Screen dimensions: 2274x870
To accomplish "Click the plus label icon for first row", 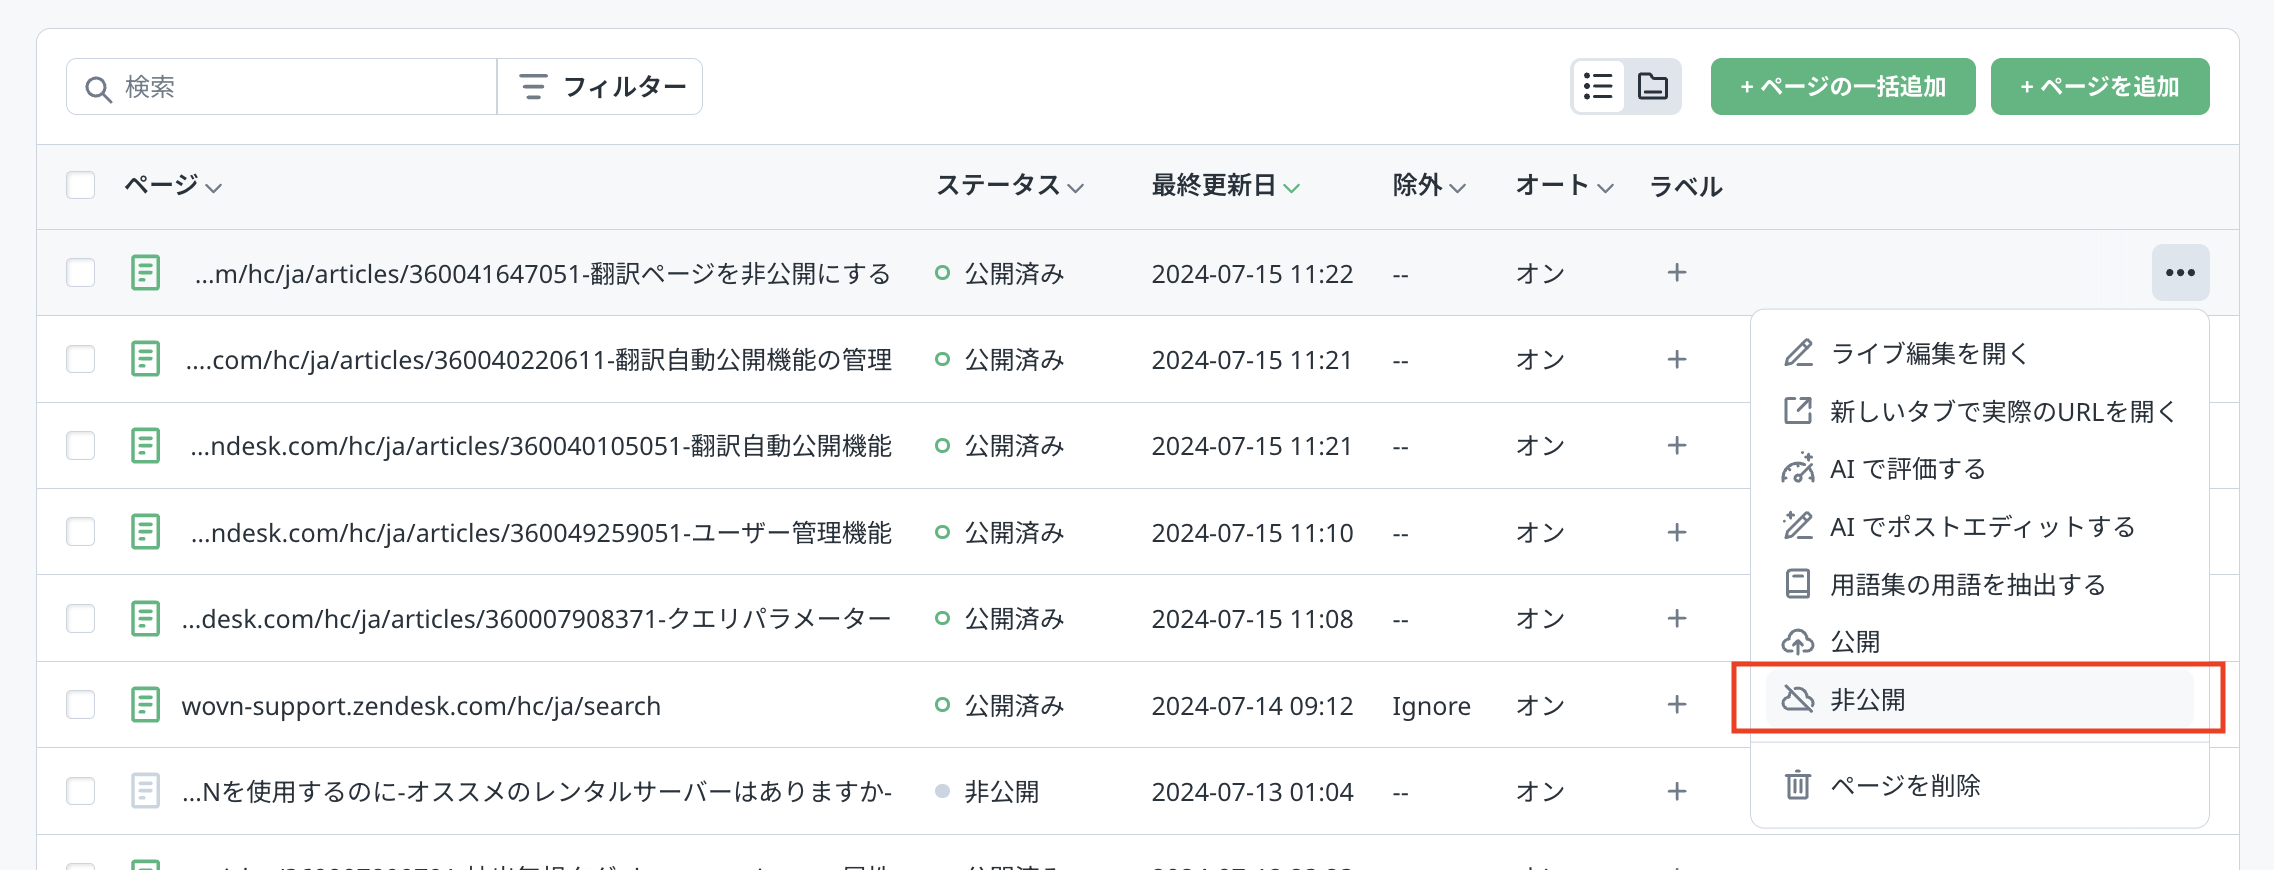I will (1677, 273).
